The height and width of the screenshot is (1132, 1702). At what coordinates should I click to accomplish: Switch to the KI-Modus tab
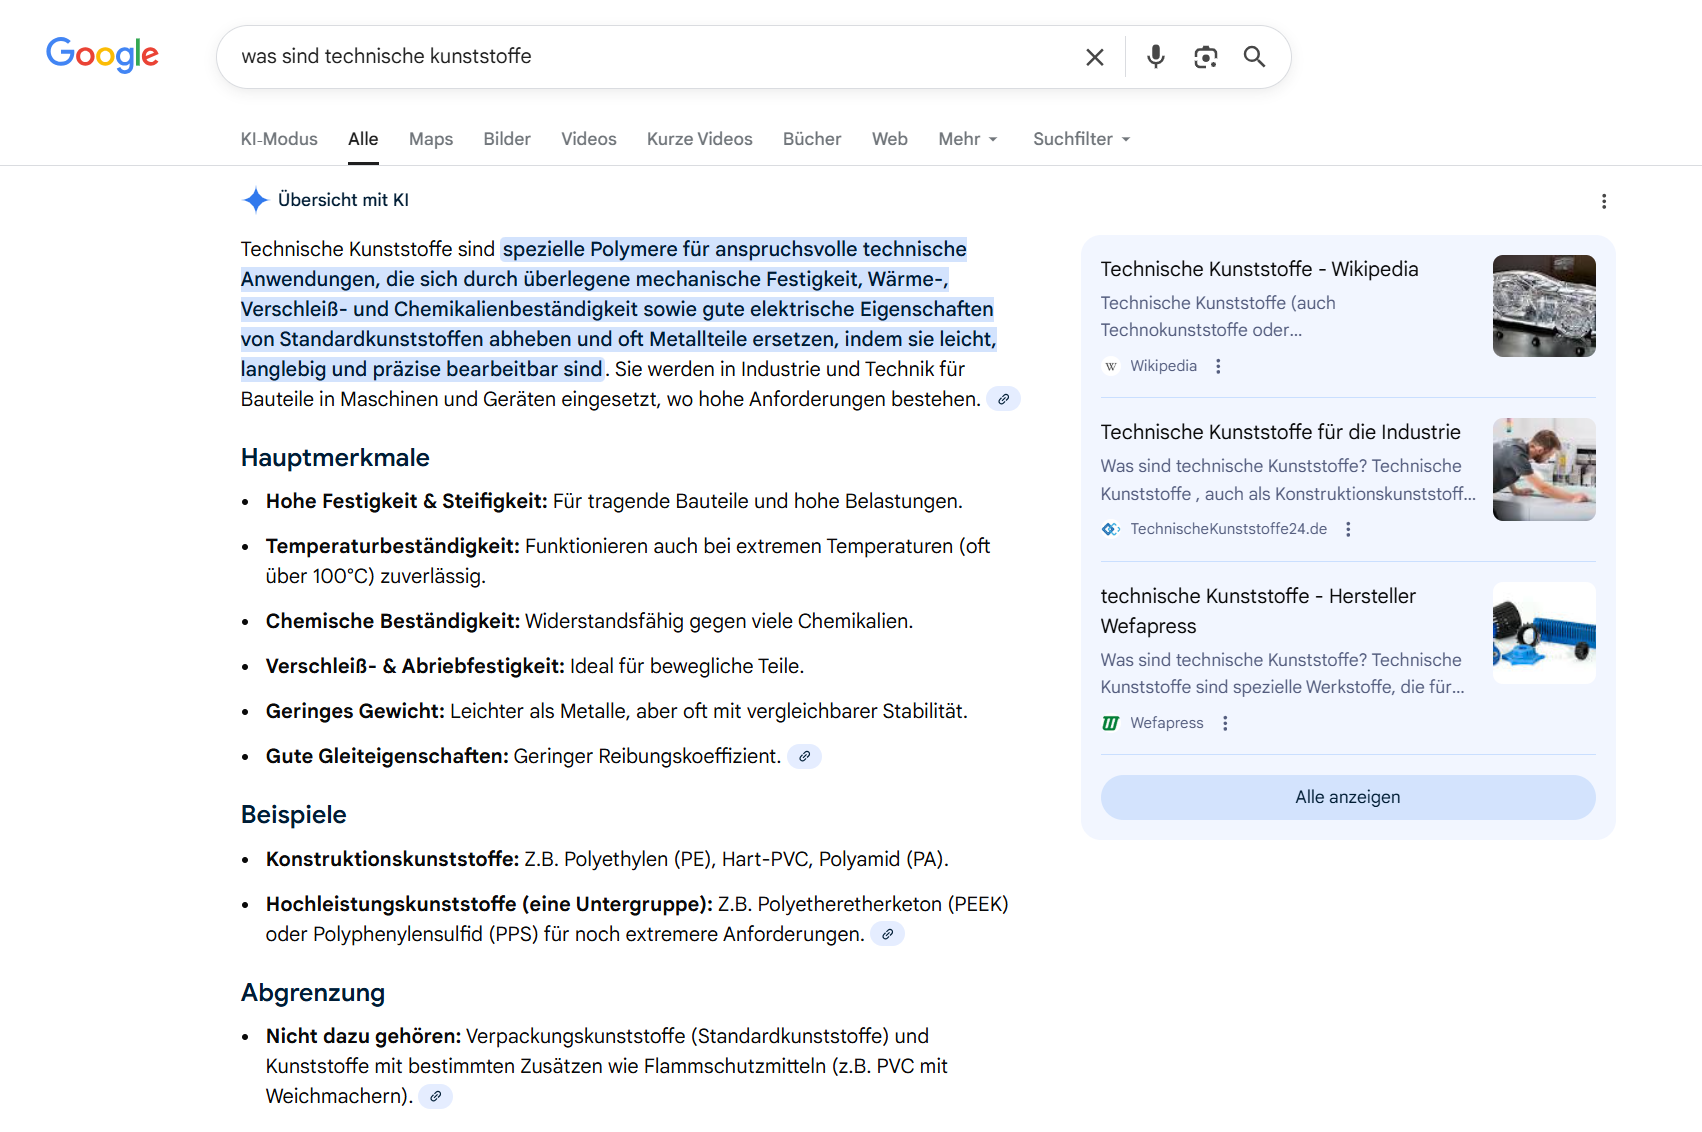tap(279, 139)
